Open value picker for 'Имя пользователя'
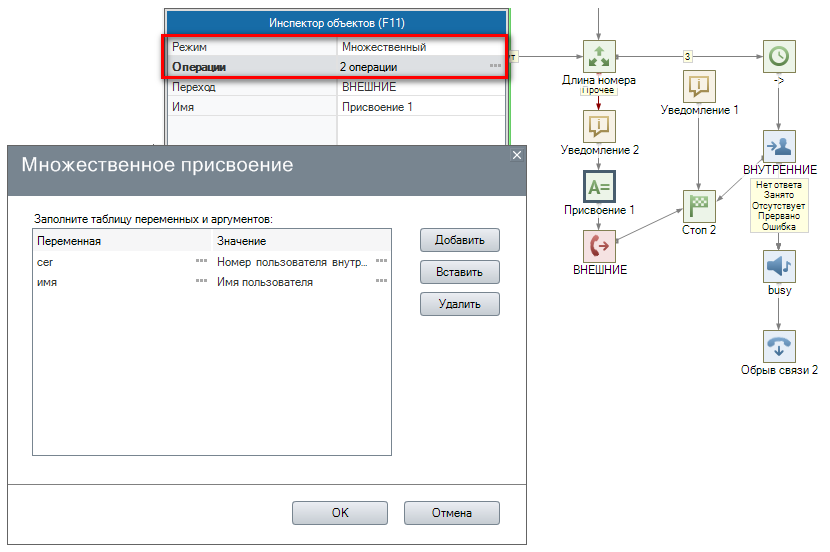Image resolution: width=830 pixels, height=552 pixels. click(x=381, y=282)
